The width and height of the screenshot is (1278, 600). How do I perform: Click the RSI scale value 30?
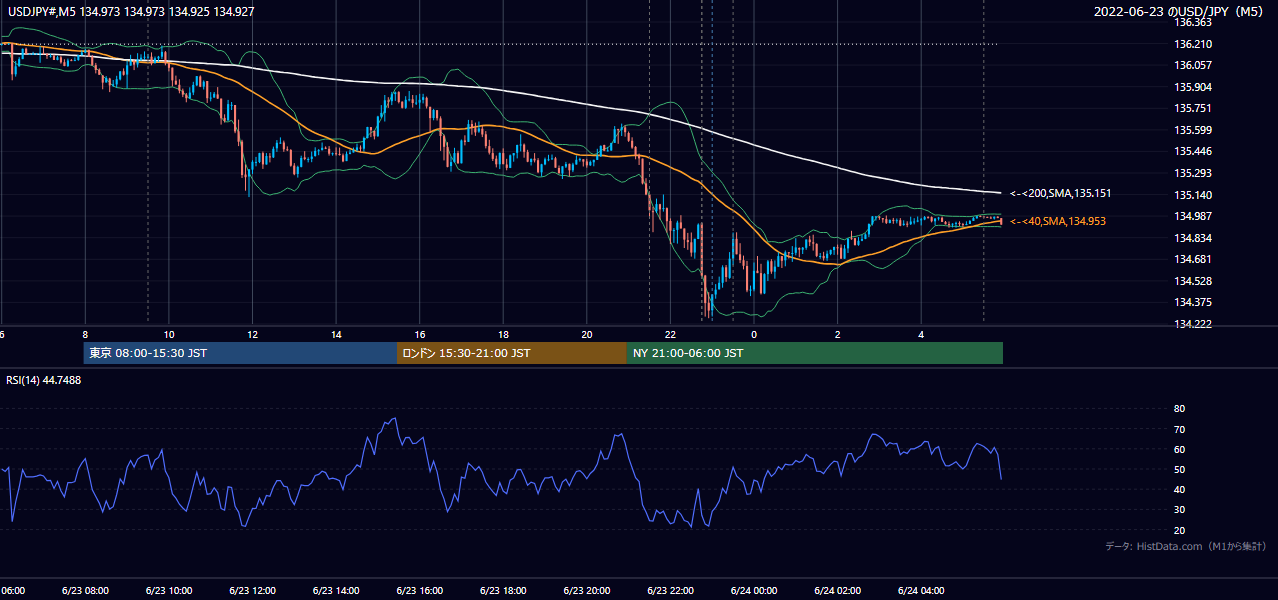click(1179, 510)
